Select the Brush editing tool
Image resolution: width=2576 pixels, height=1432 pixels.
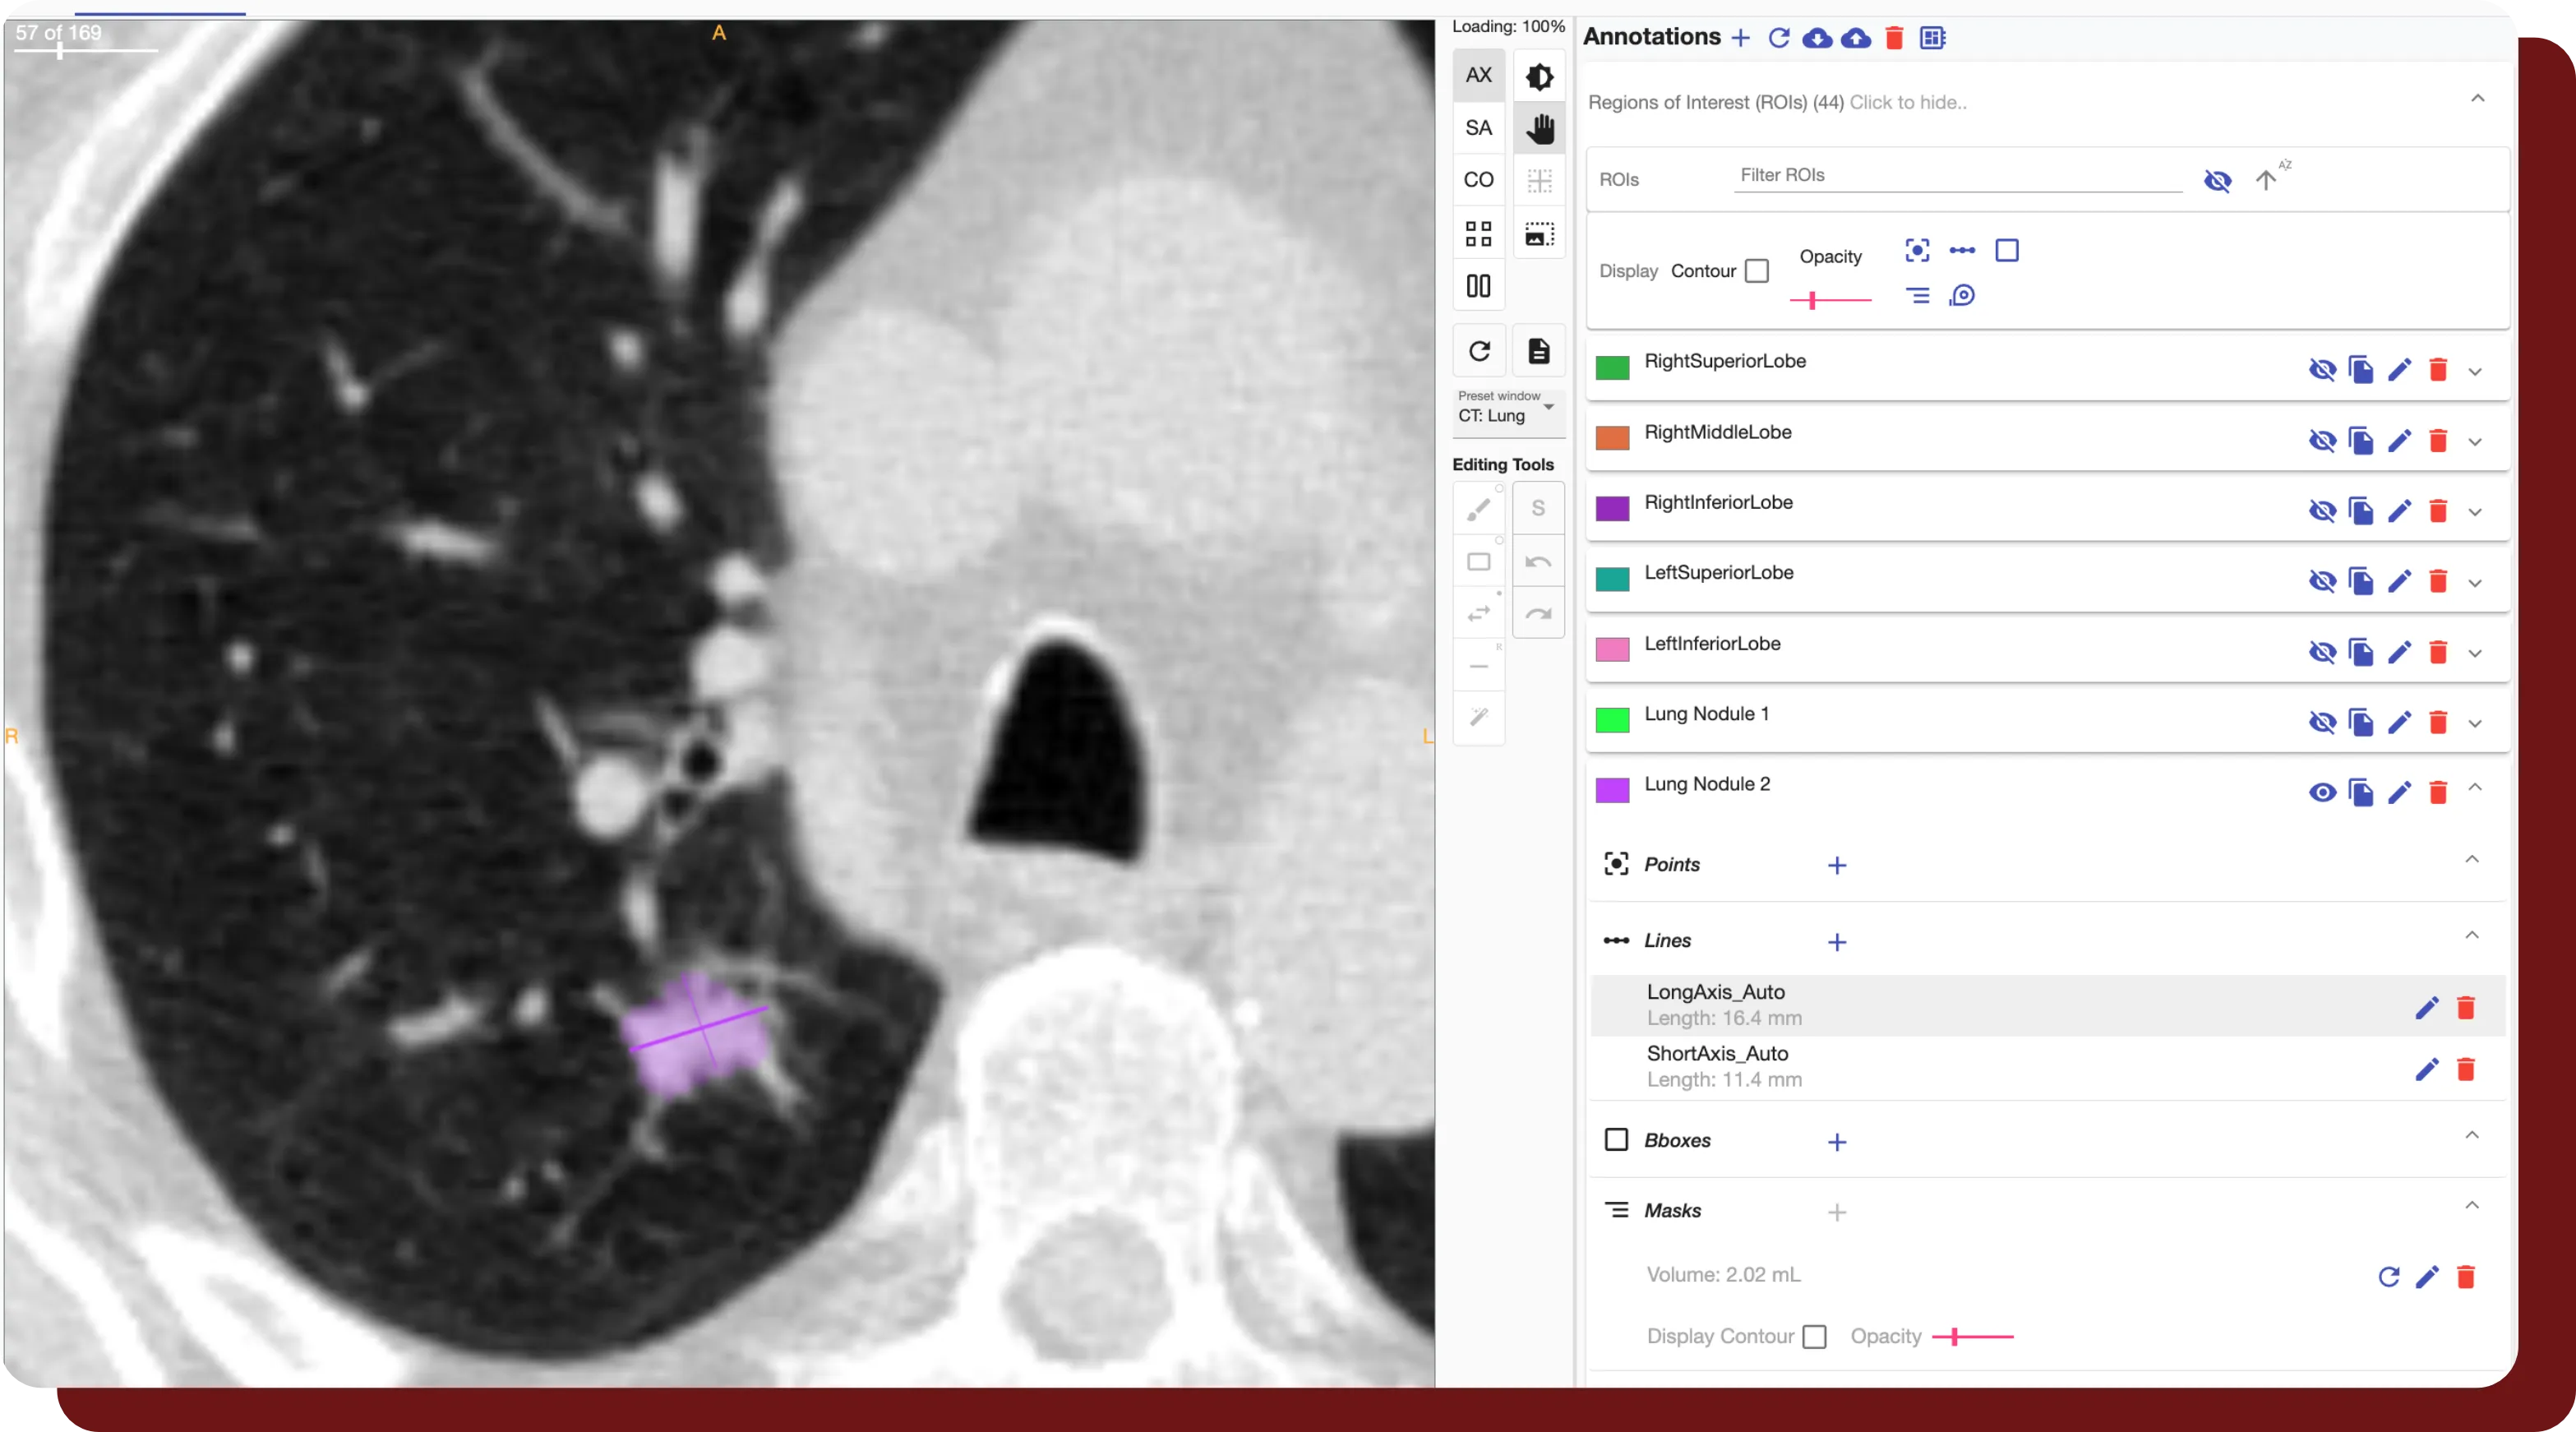coord(1479,509)
